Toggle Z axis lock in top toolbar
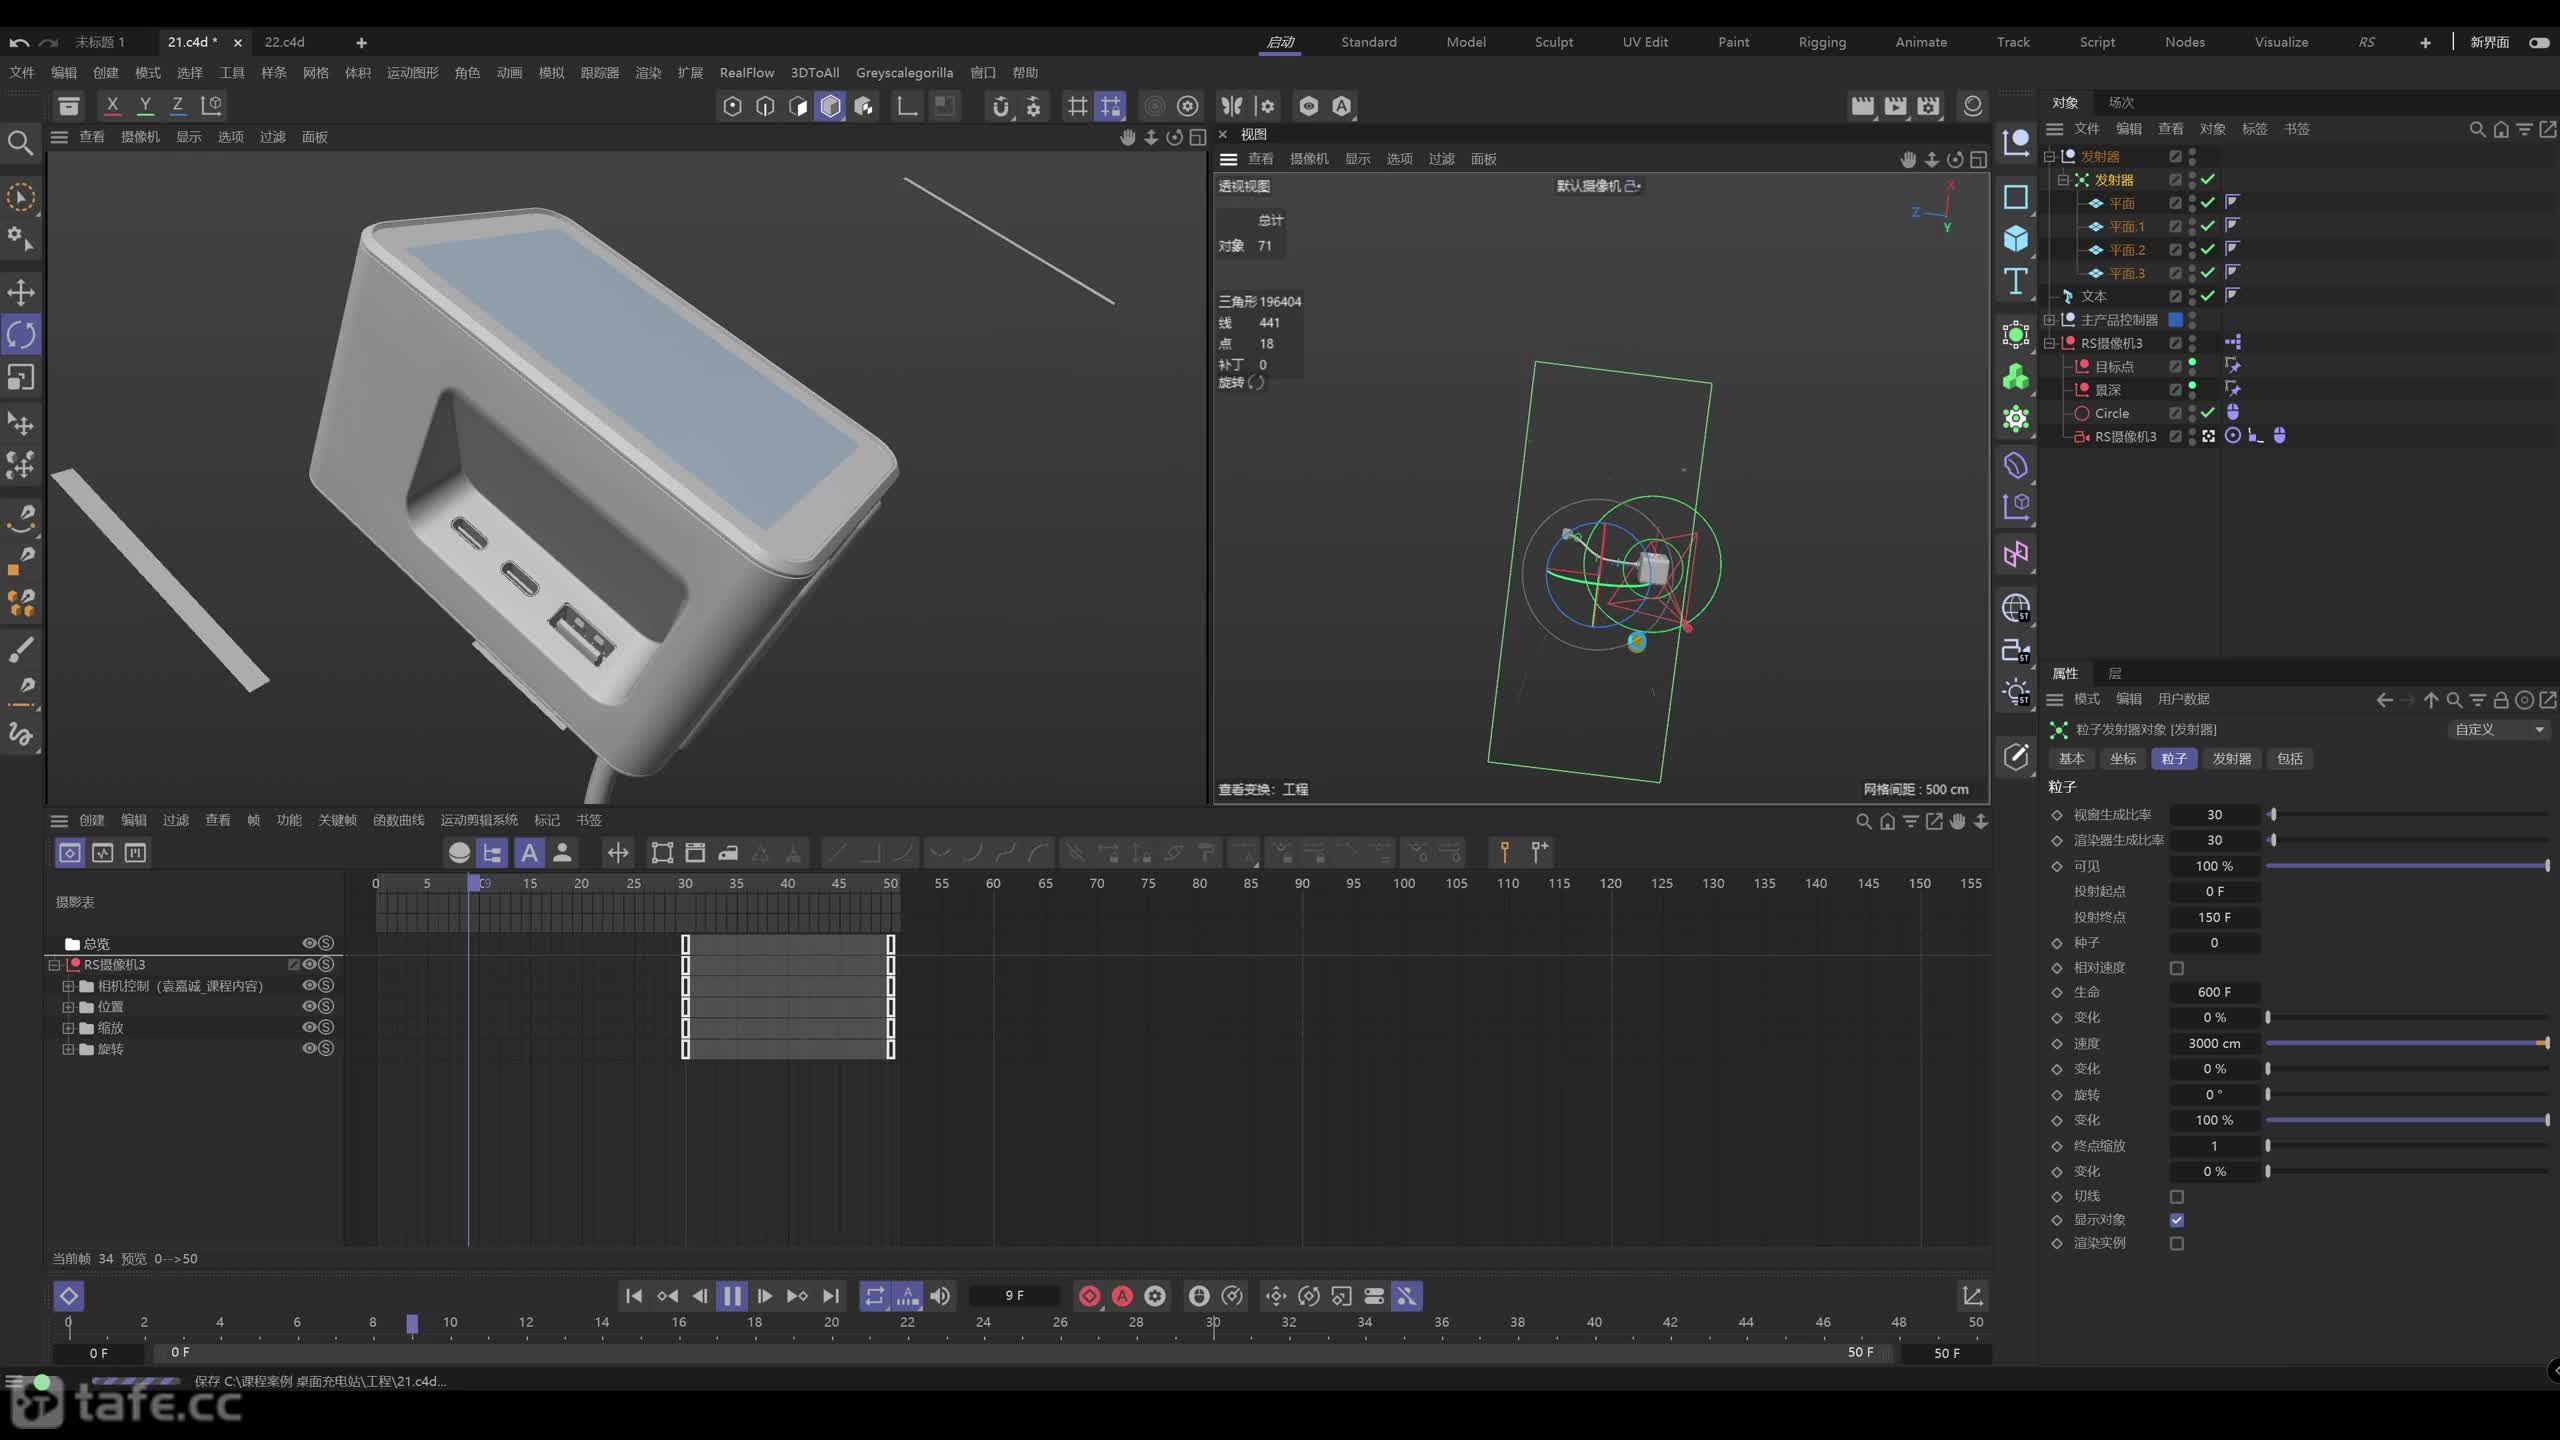 coord(178,105)
